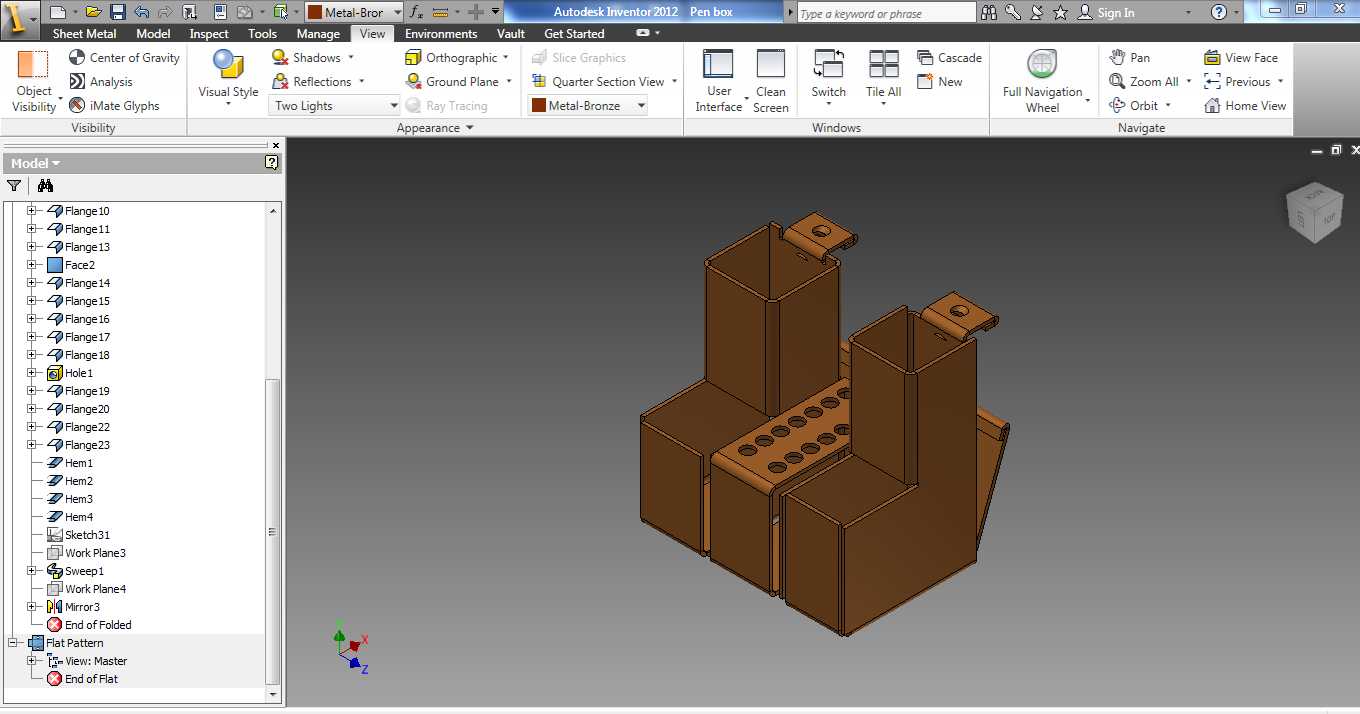Toggle iMate Glyphs display
The image size is (1360, 714).
coord(113,105)
